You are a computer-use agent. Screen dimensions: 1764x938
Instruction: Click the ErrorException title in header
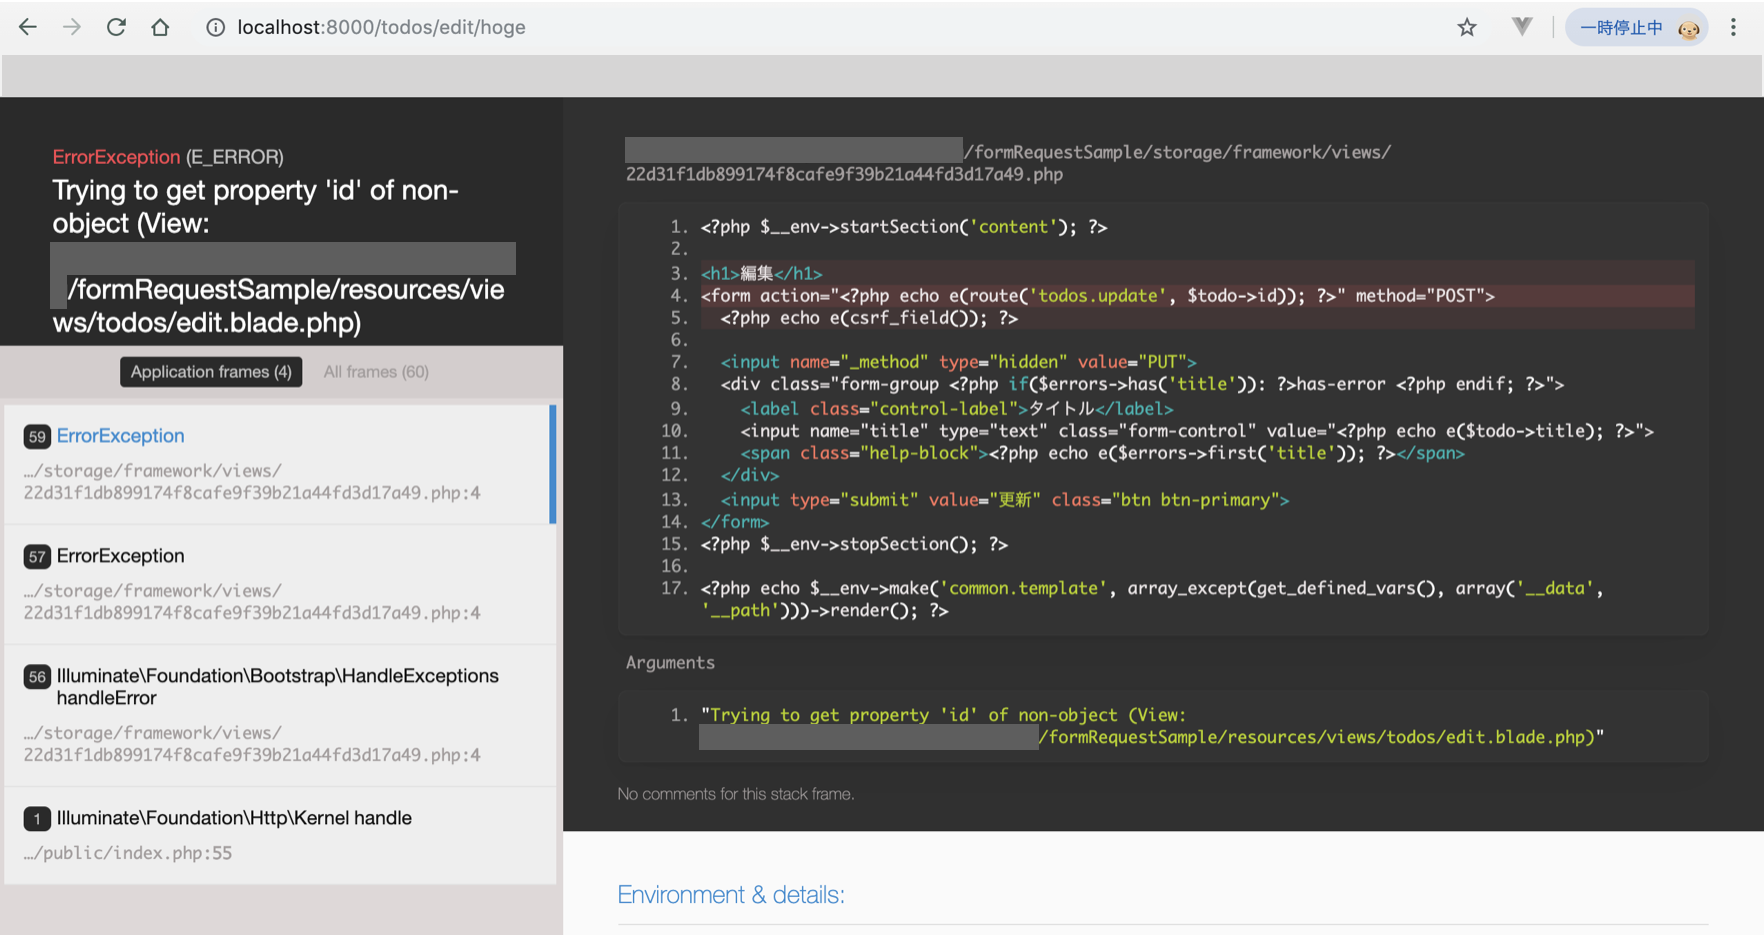pos(116,157)
